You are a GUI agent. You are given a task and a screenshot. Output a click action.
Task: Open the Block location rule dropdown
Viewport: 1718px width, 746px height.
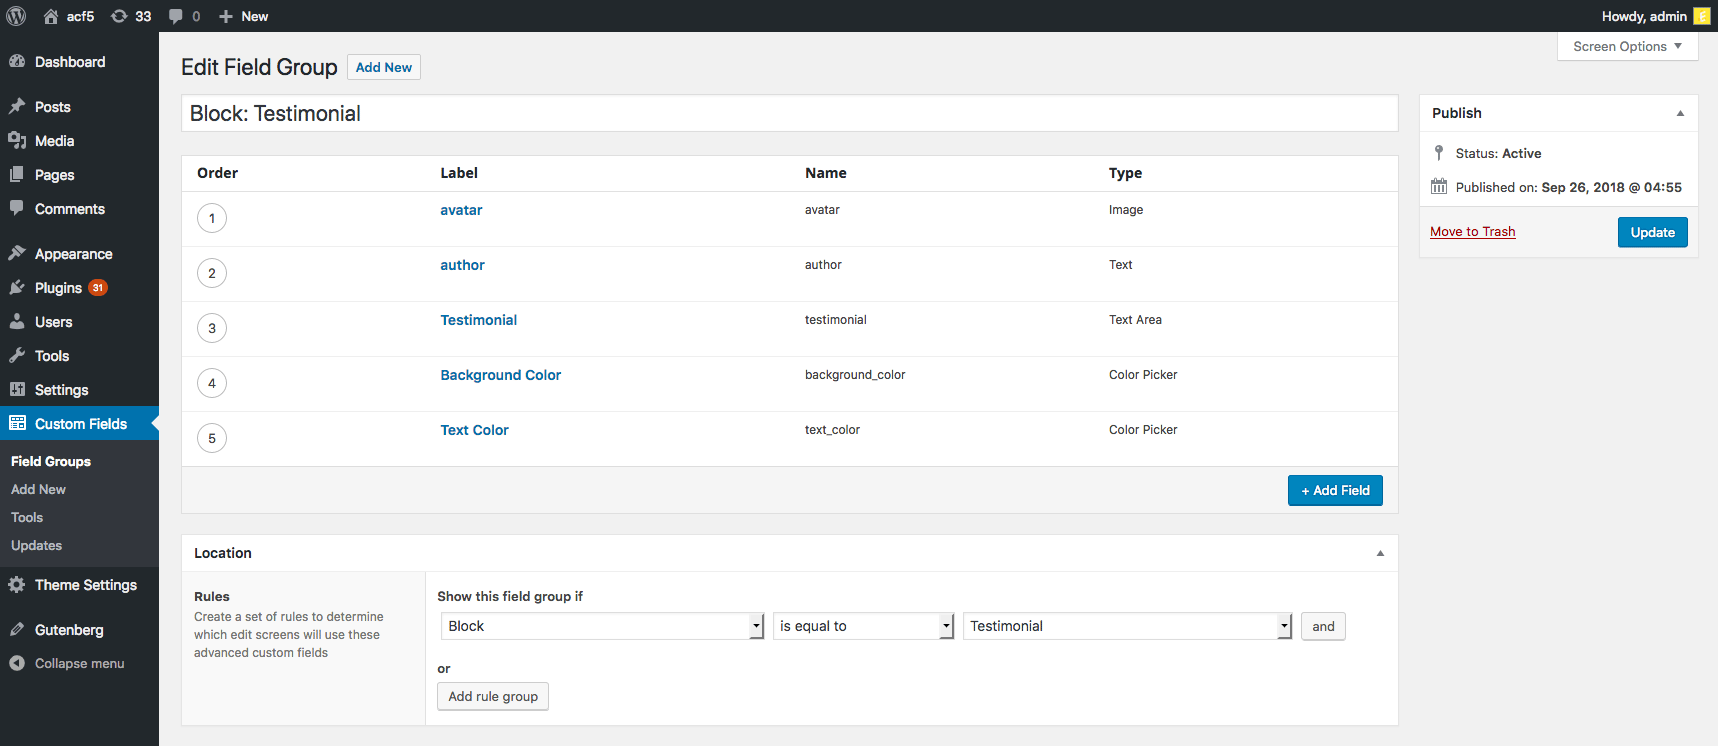coord(602,626)
